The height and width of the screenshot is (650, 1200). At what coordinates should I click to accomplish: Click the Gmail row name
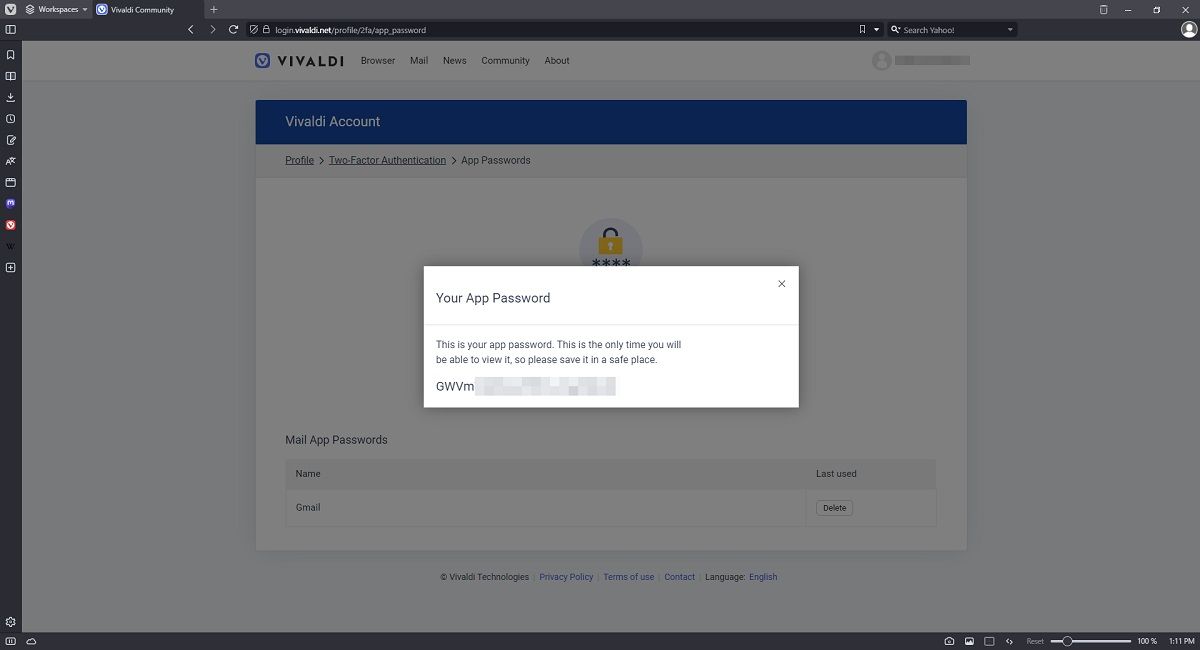pos(308,508)
